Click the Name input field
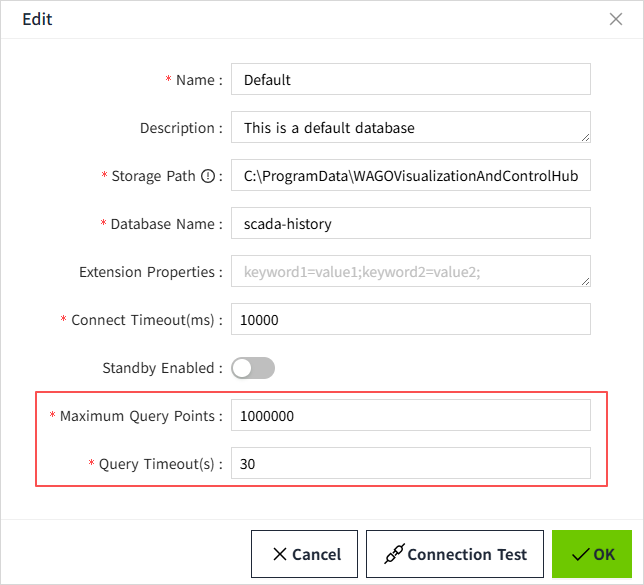This screenshot has height=585, width=644. pos(410,80)
